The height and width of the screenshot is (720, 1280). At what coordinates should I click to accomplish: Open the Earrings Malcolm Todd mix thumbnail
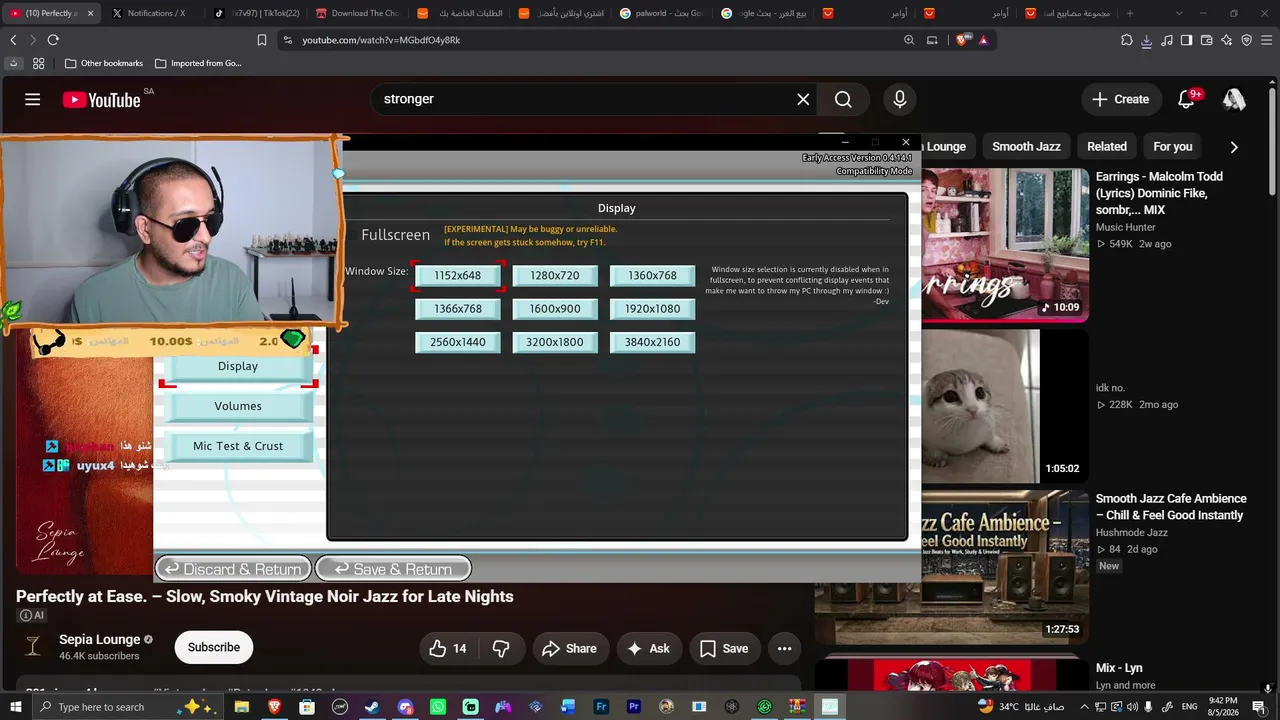pyautogui.click(x=1005, y=245)
